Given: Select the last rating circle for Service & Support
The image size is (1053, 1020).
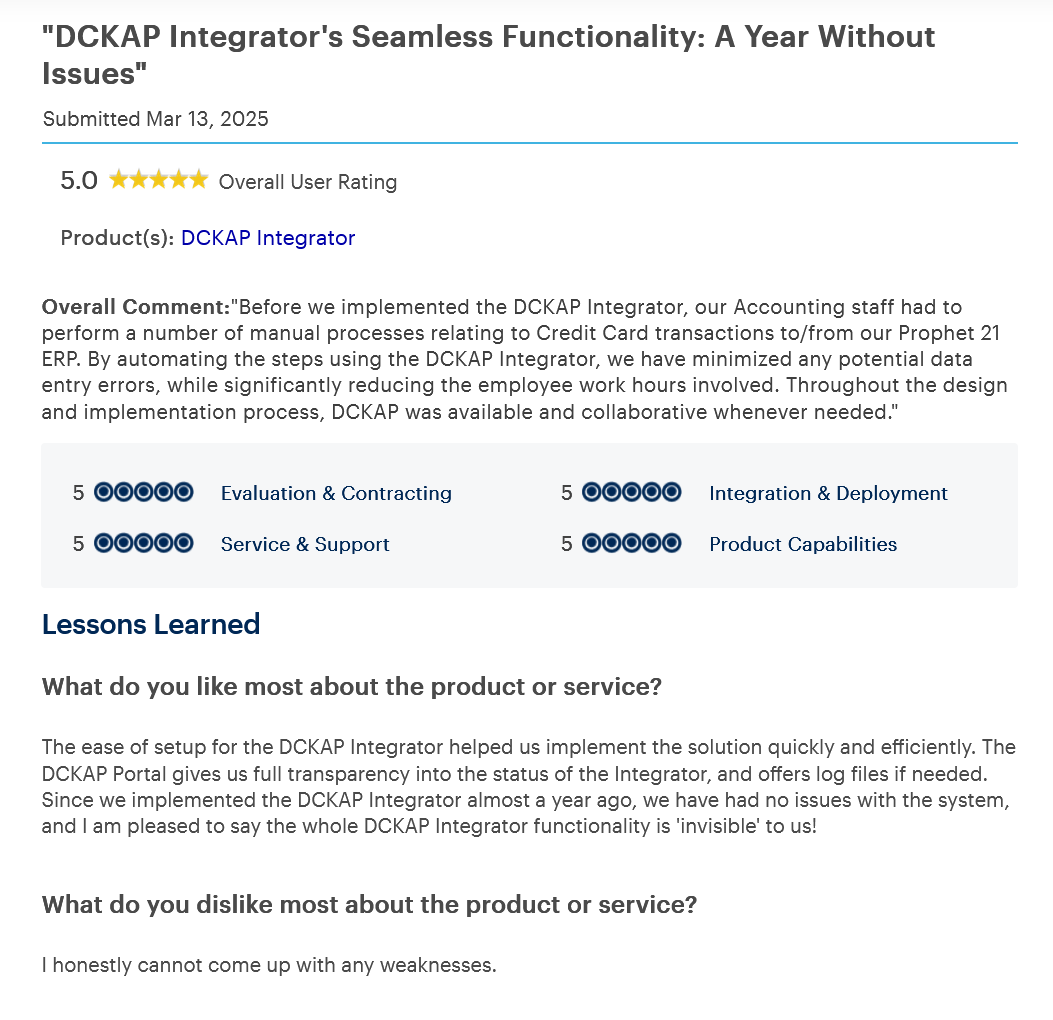Looking at the screenshot, I should tap(183, 543).
